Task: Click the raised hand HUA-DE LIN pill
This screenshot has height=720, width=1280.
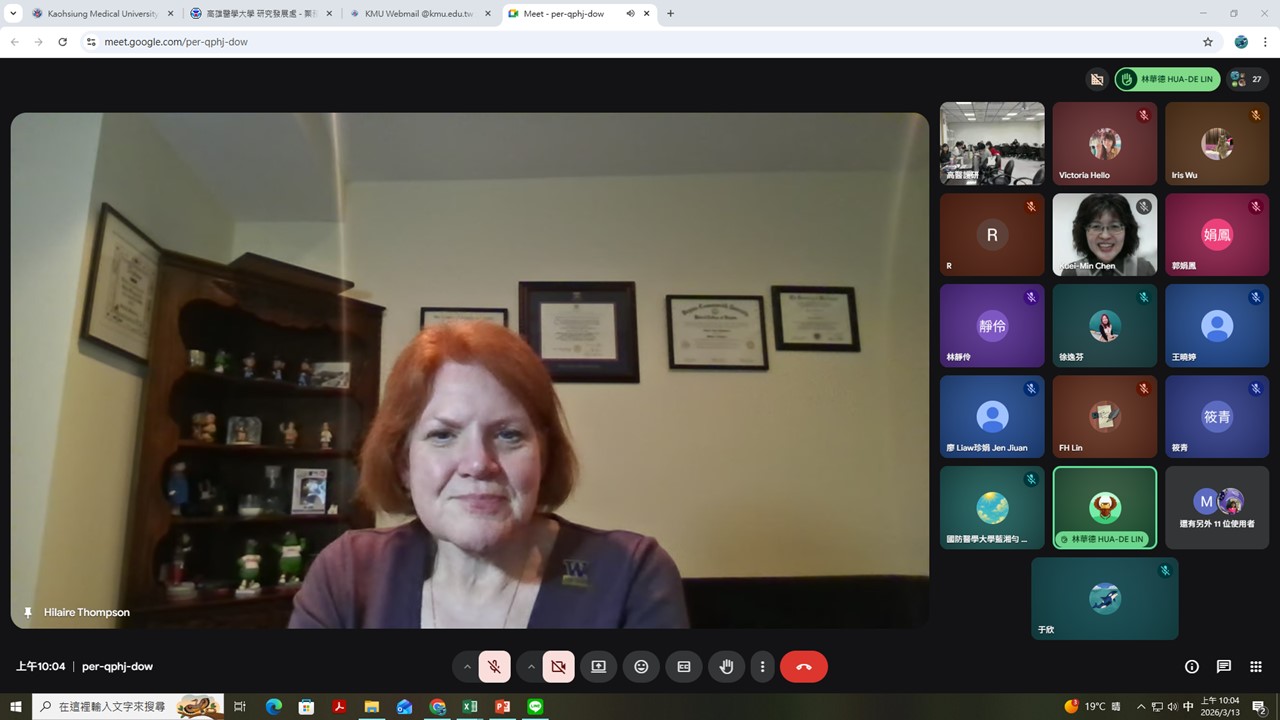Action: point(1167,79)
